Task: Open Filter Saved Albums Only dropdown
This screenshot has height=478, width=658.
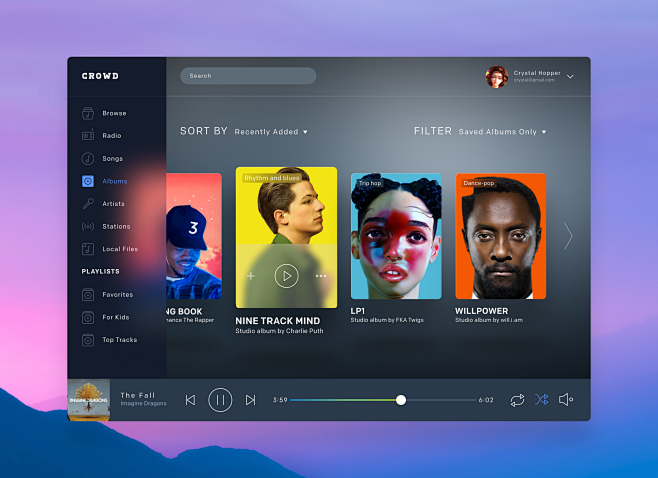Action: tap(502, 132)
